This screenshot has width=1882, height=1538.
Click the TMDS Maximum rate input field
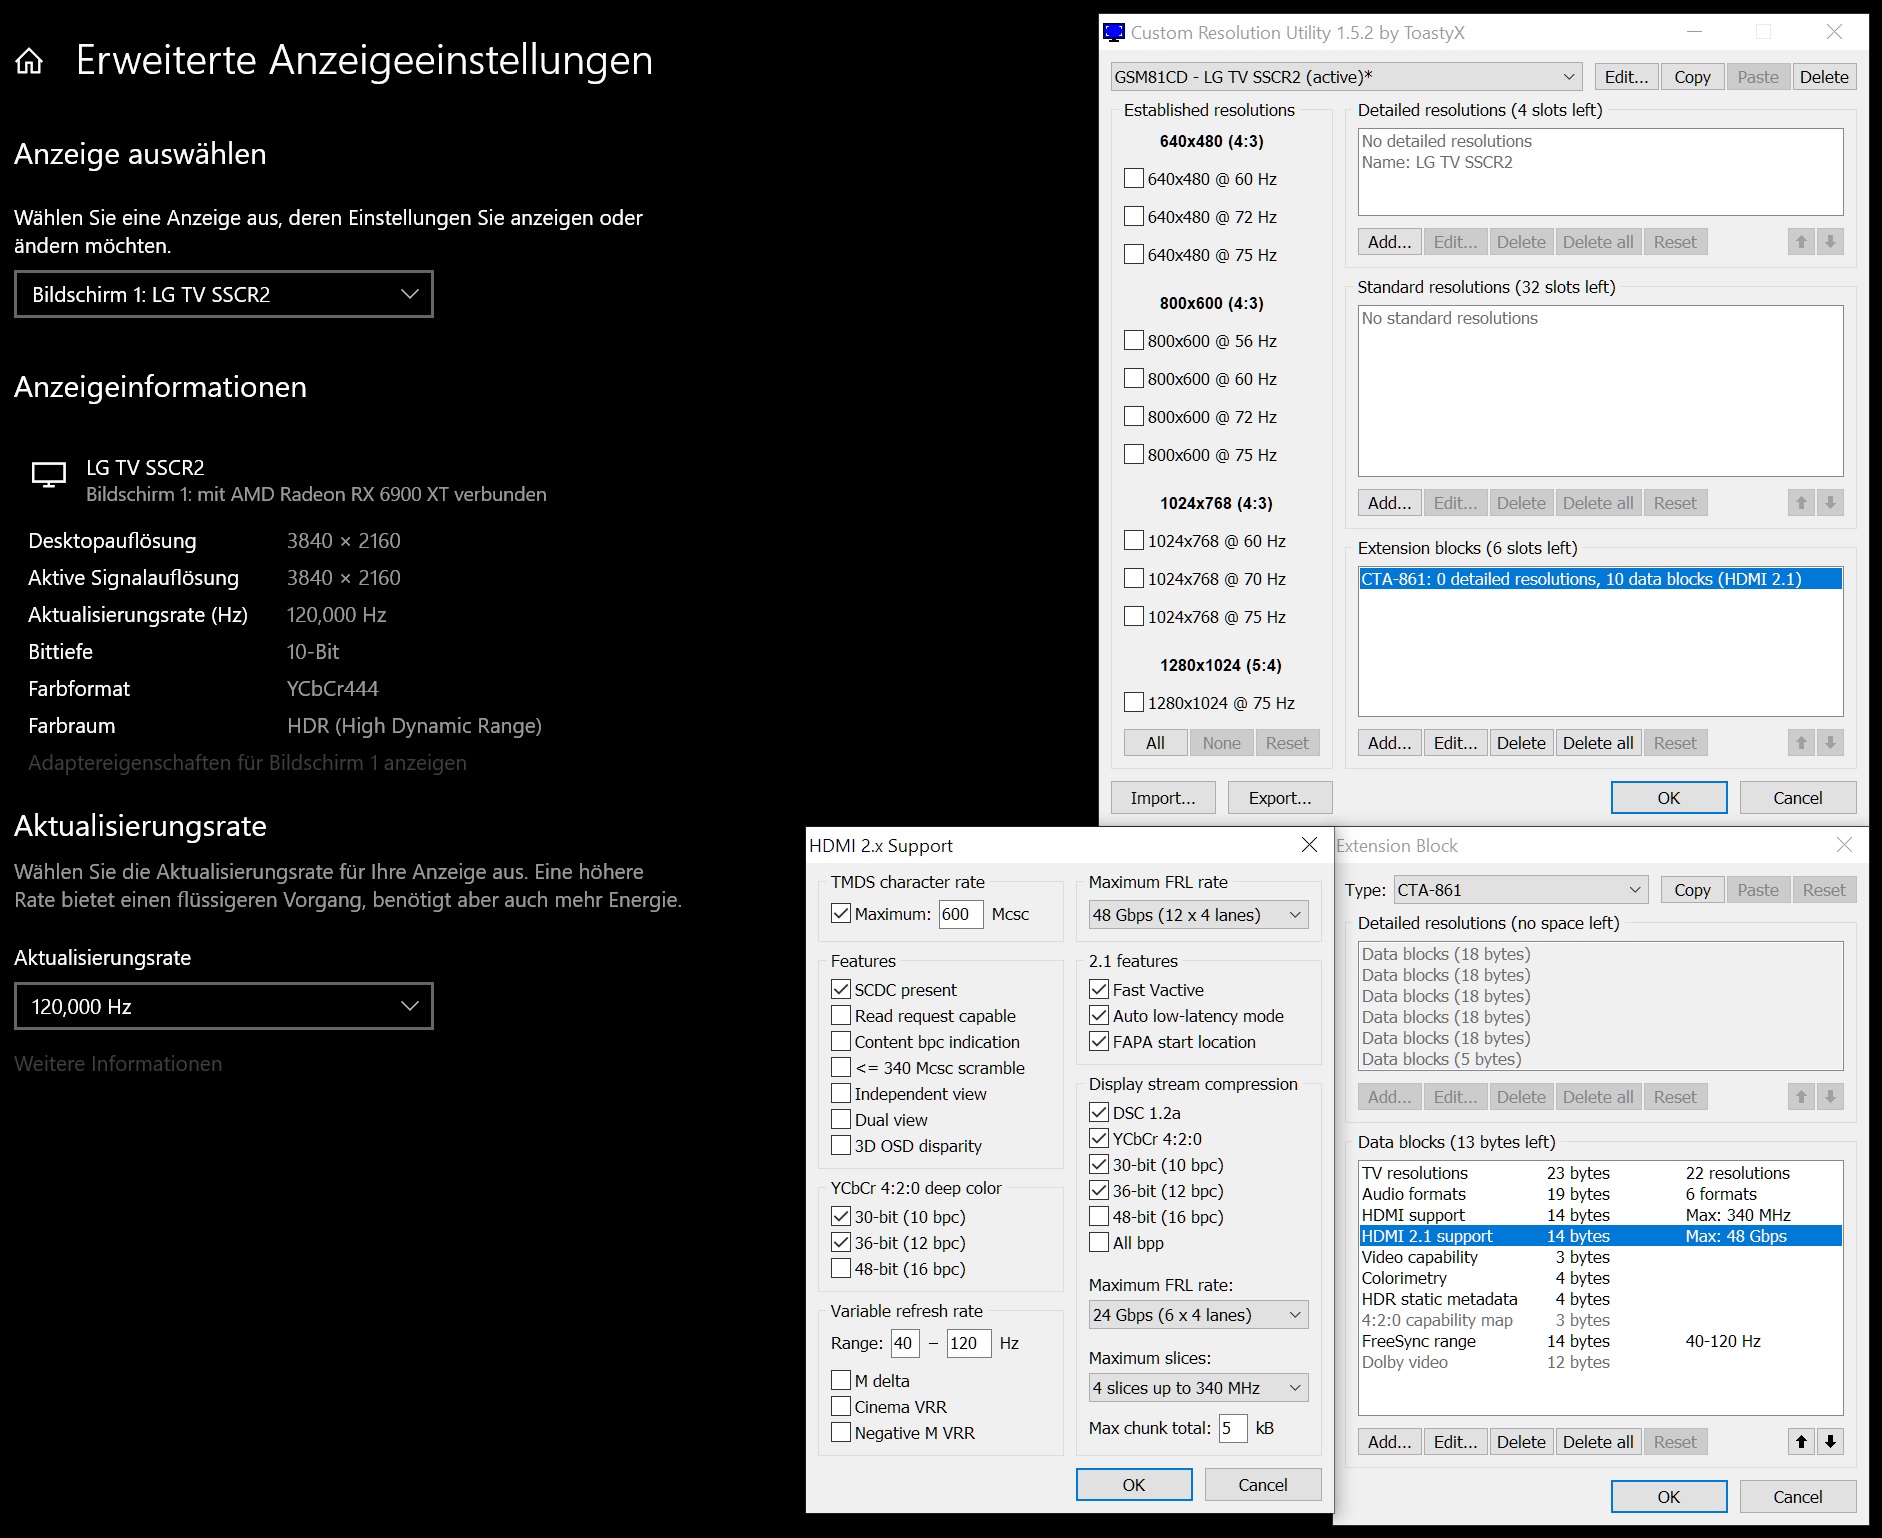pos(961,913)
